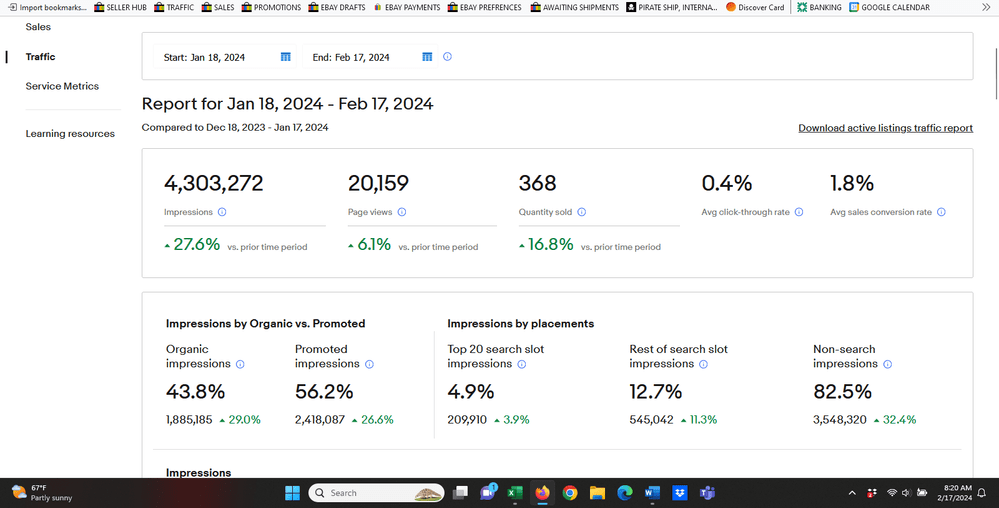Click info icon for Rest of search slot
The height and width of the screenshot is (508, 999).
click(703, 365)
